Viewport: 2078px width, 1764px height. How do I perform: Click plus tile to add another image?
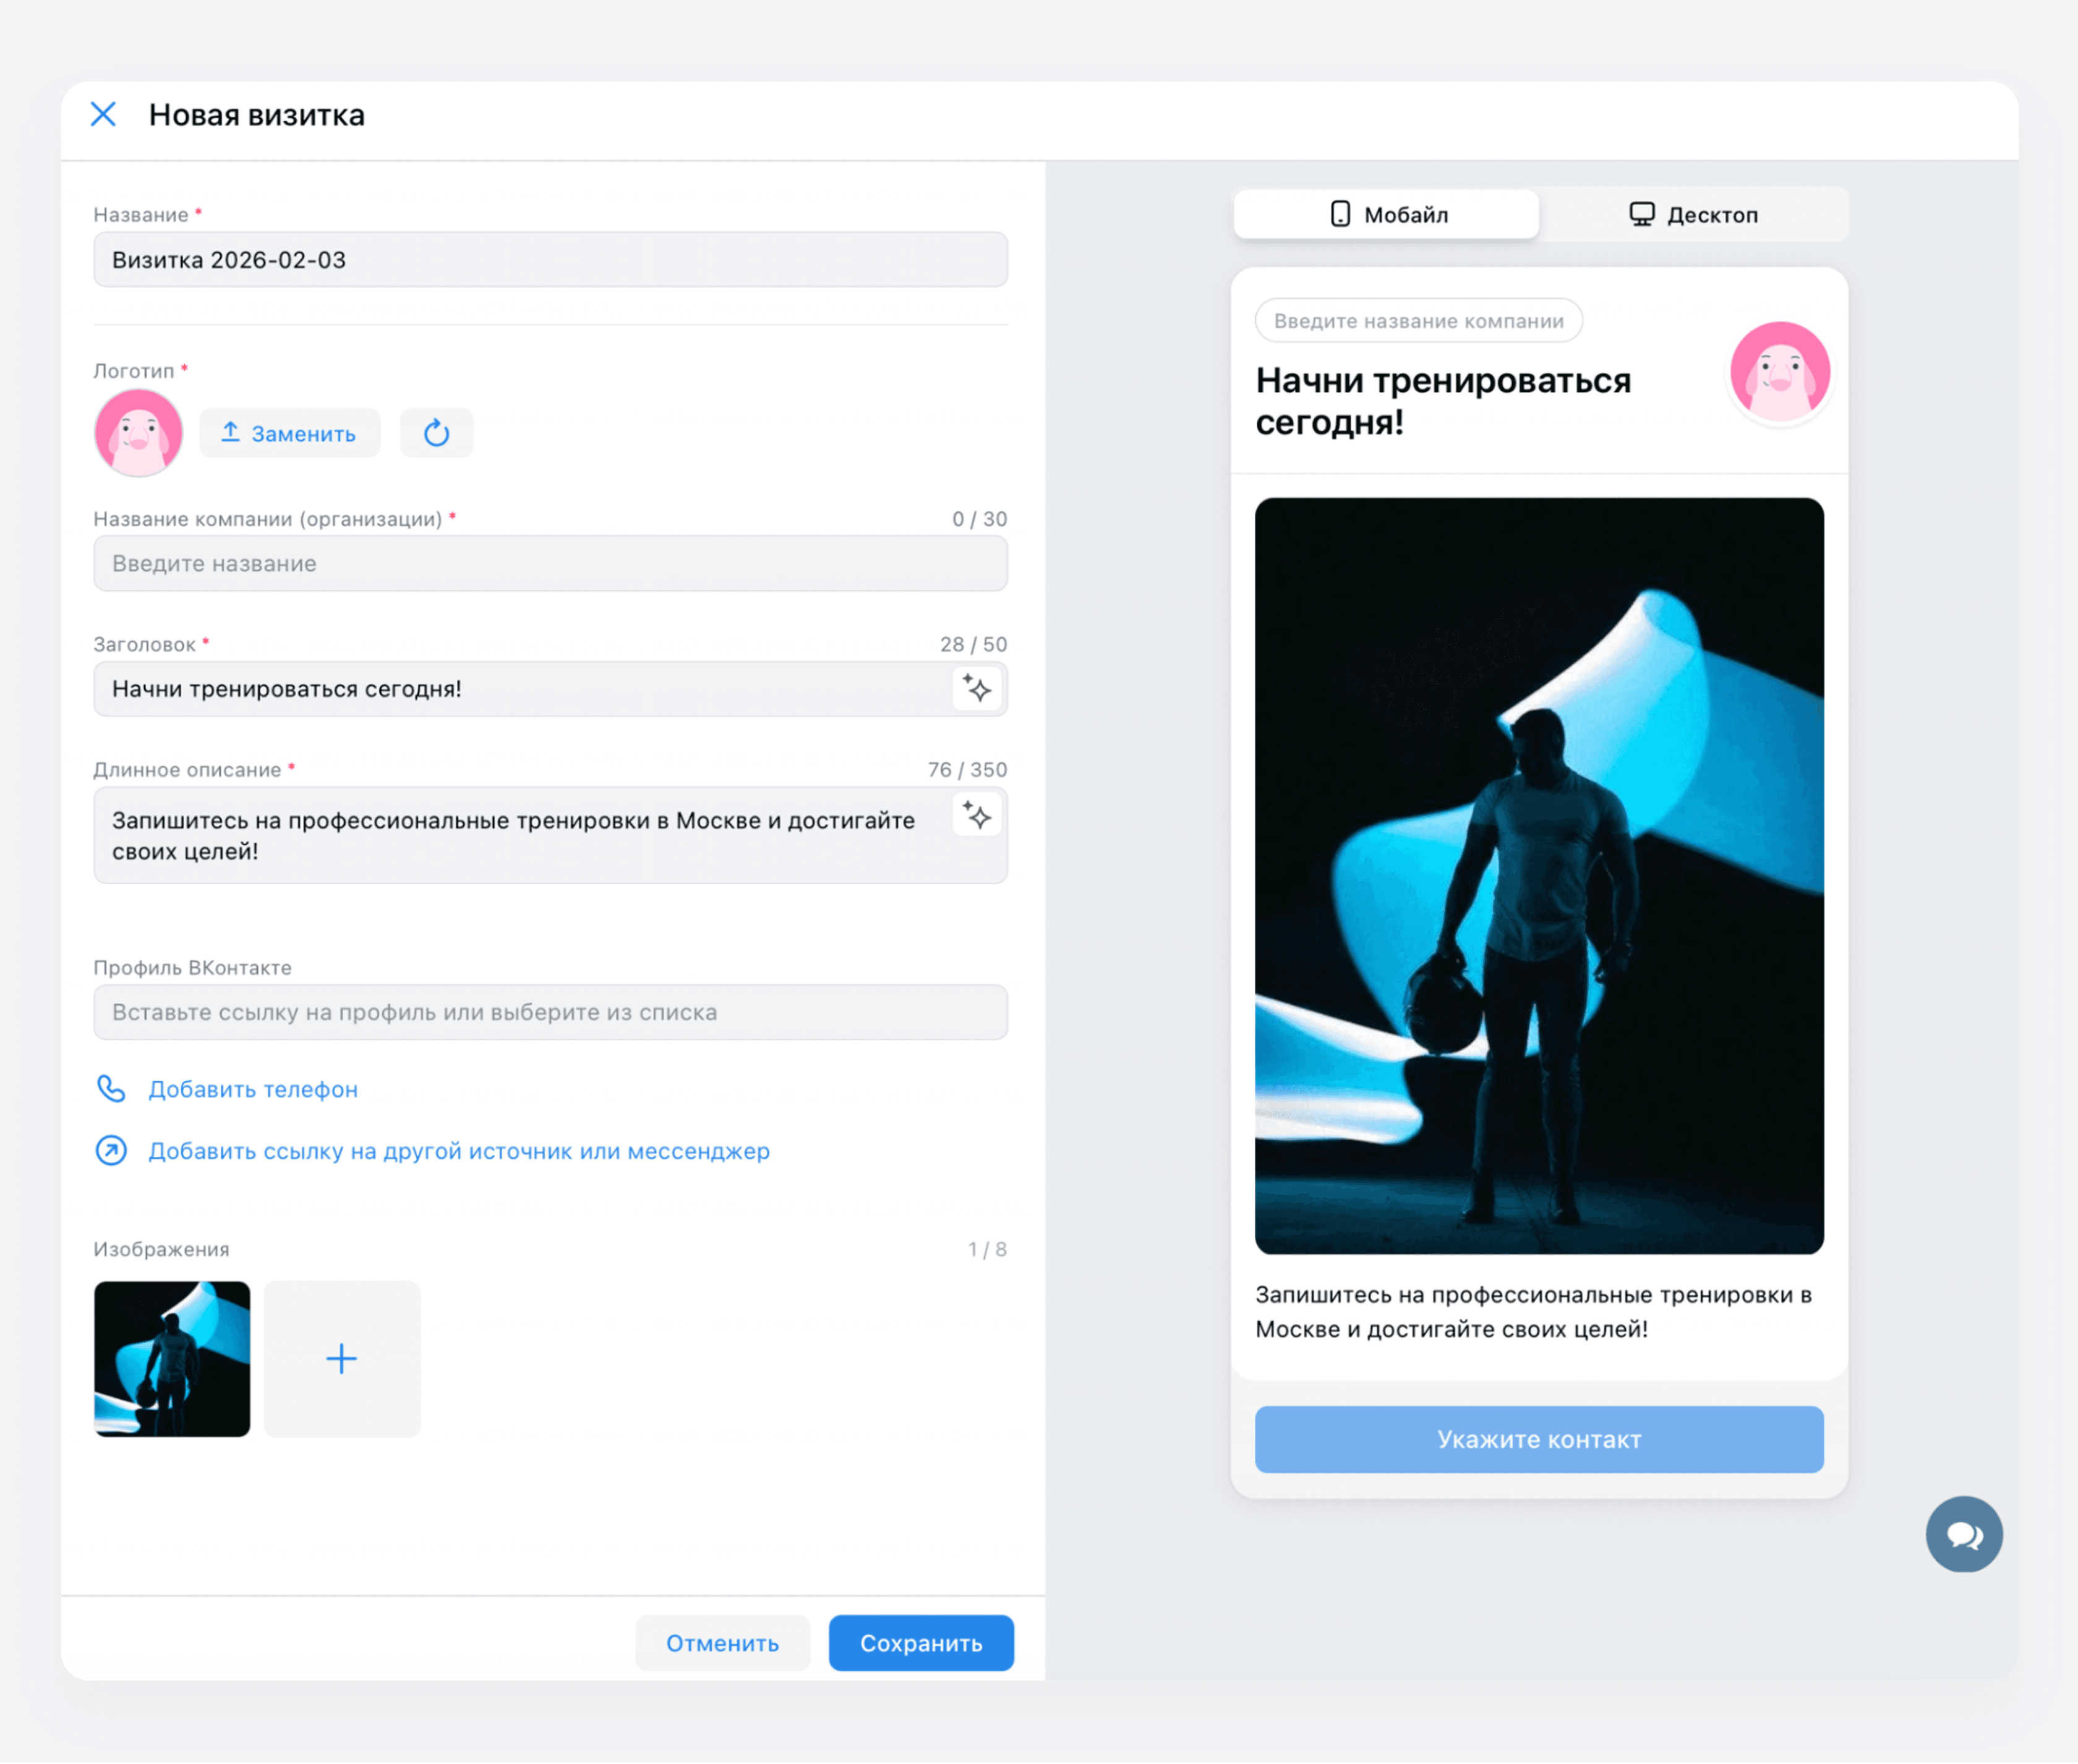point(342,1358)
